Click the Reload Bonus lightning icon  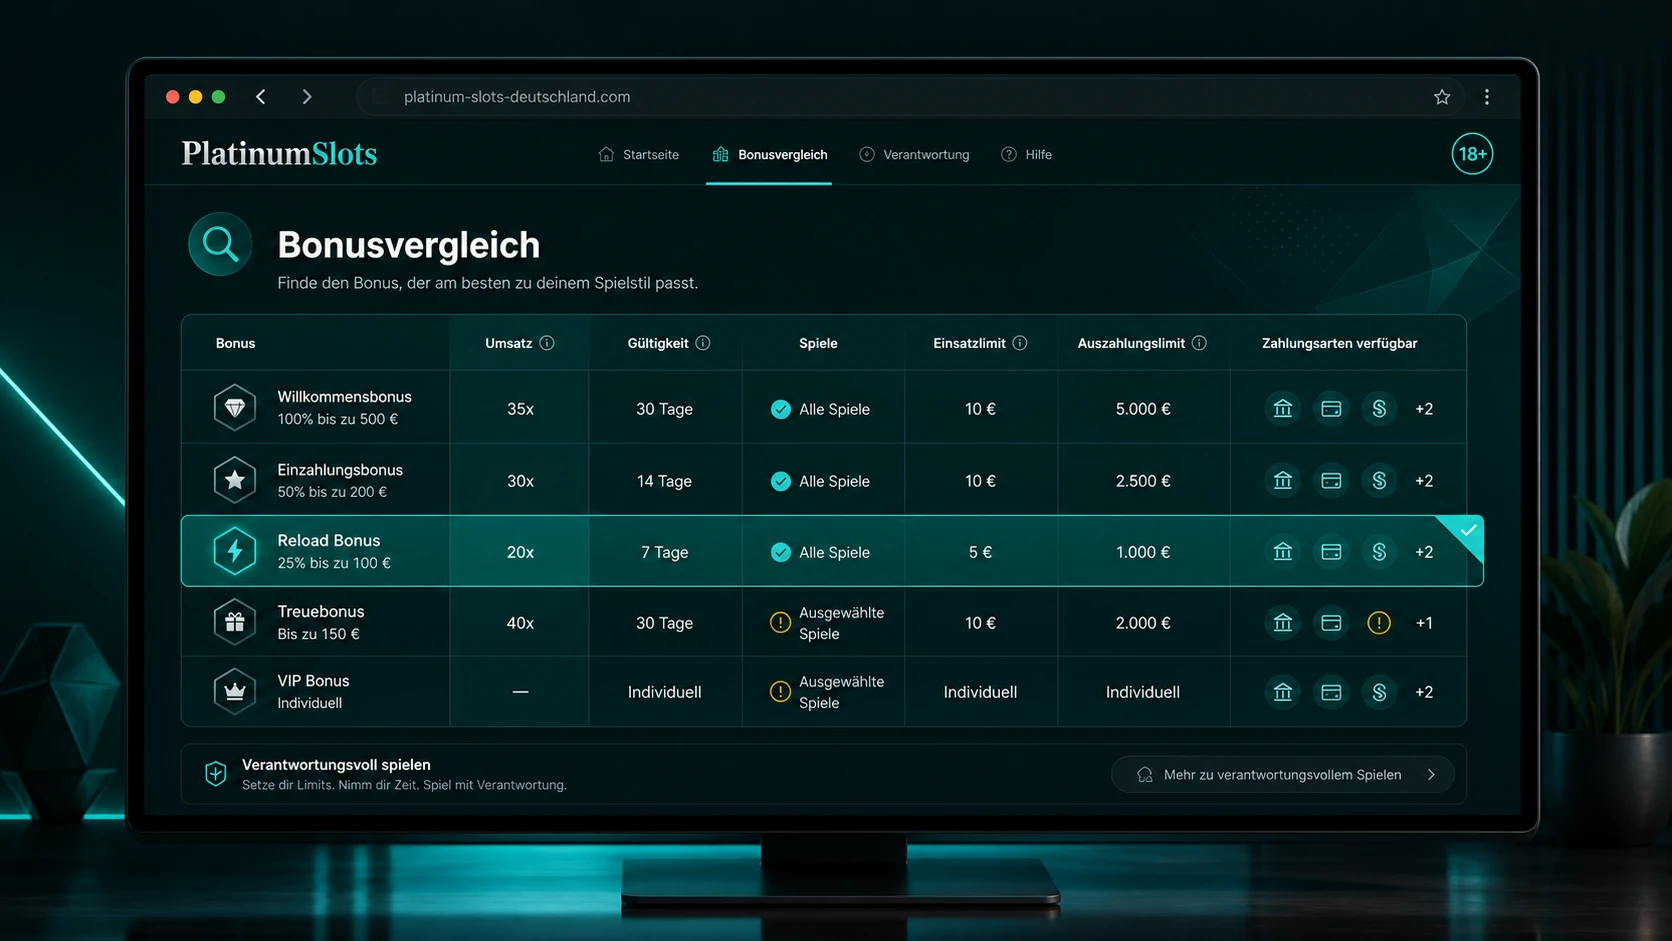pos(235,551)
